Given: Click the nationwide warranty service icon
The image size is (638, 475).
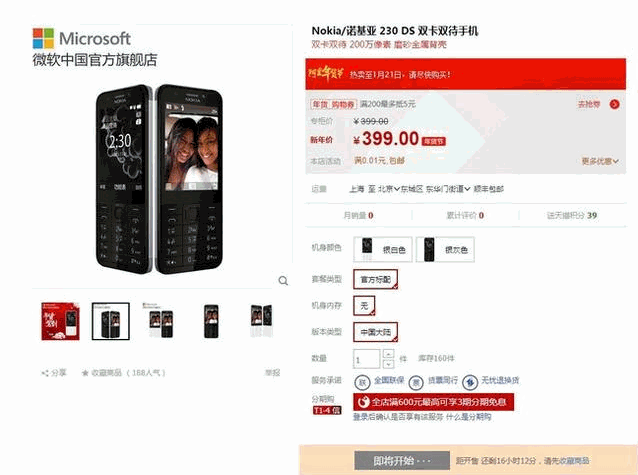Looking at the screenshot, I should coord(362,382).
